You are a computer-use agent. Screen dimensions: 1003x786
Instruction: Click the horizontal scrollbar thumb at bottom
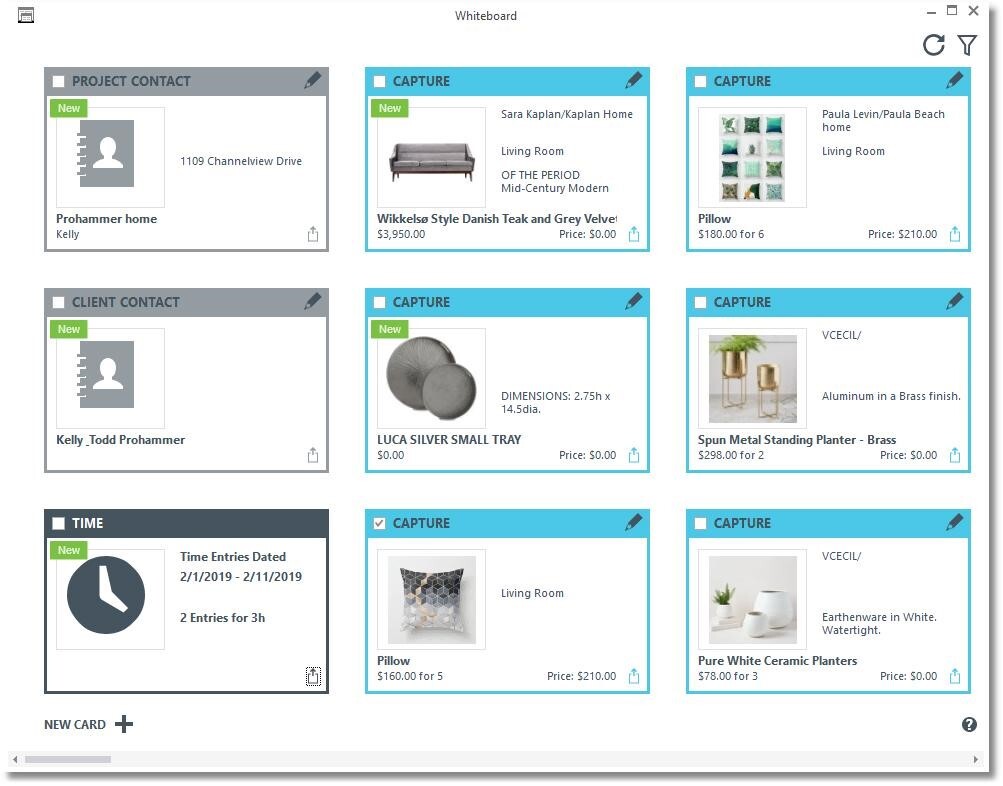click(x=68, y=760)
